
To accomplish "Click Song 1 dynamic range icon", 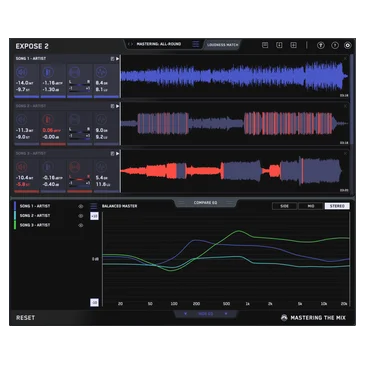I will (x=101, y=72).
